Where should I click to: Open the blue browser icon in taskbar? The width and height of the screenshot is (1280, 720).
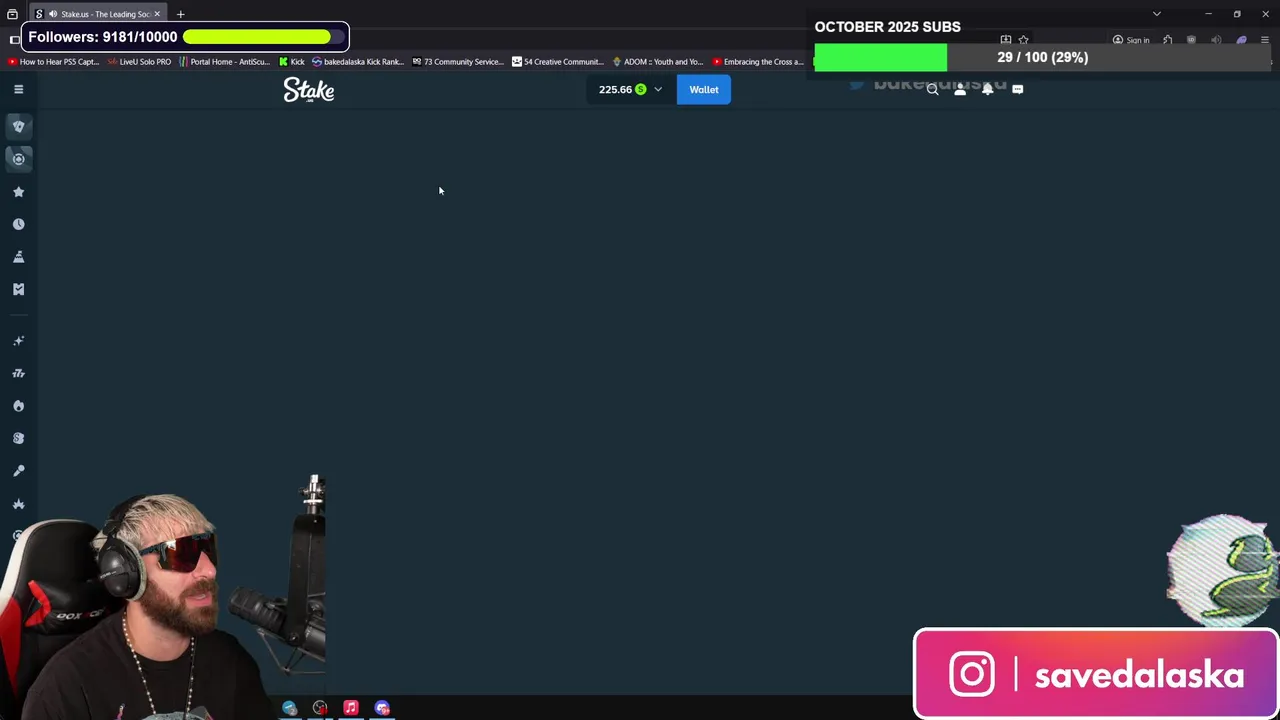tap(289, 708)
